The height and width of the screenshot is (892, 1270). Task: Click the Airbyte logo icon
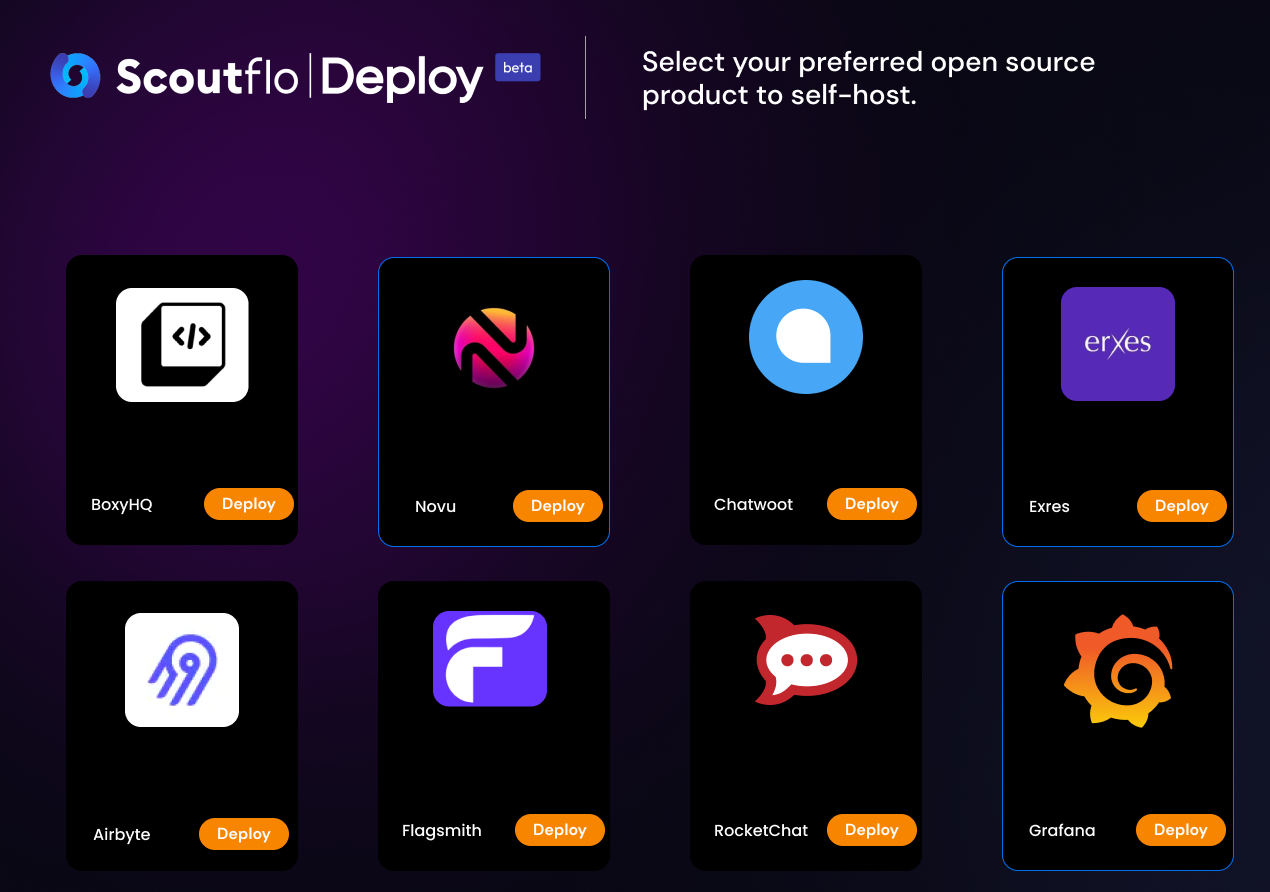[182, 670]
